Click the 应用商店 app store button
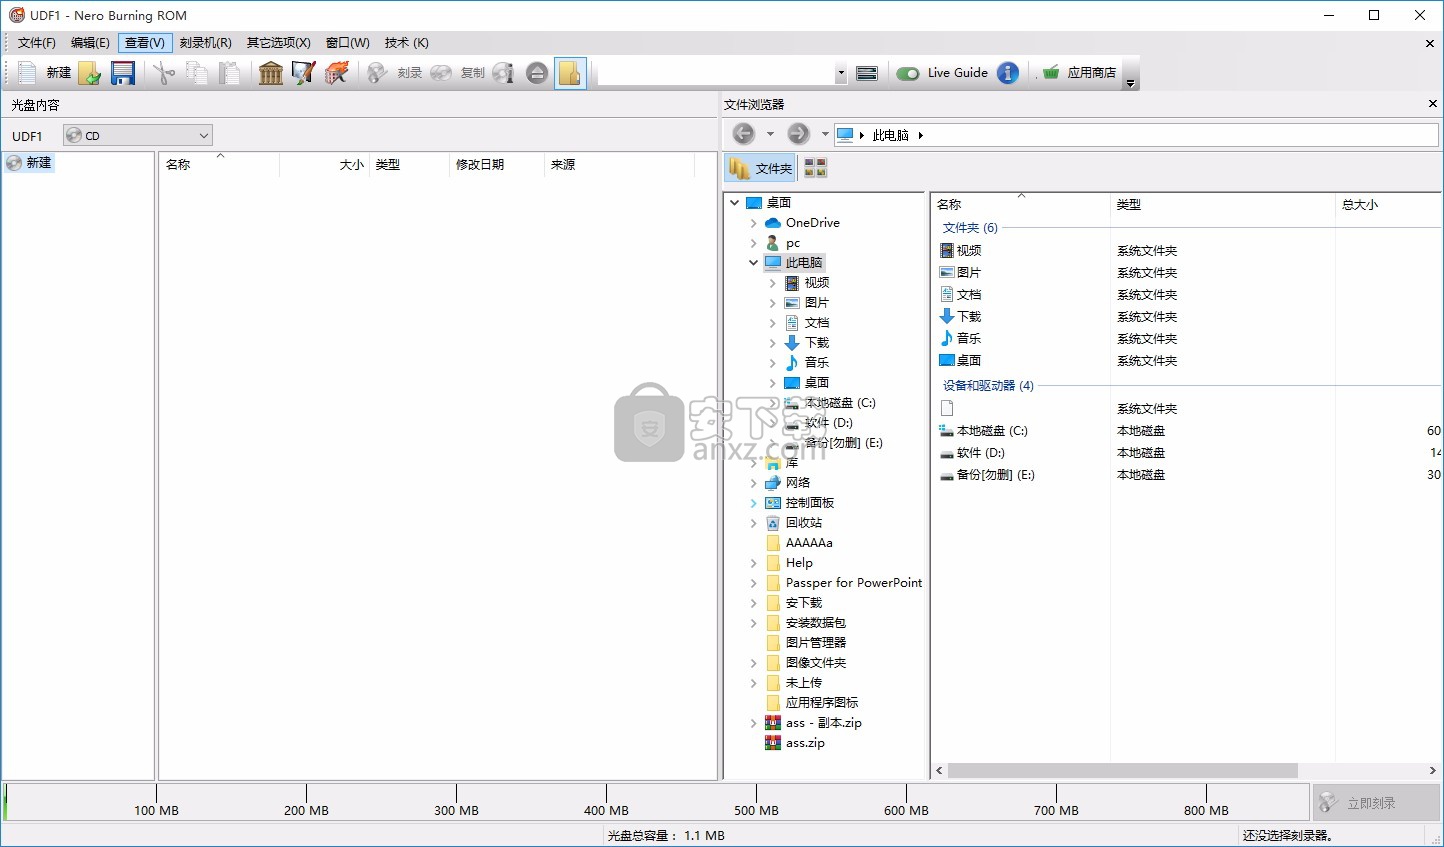The width and height of the screenshot is (1444, 847). (1091, 73)
